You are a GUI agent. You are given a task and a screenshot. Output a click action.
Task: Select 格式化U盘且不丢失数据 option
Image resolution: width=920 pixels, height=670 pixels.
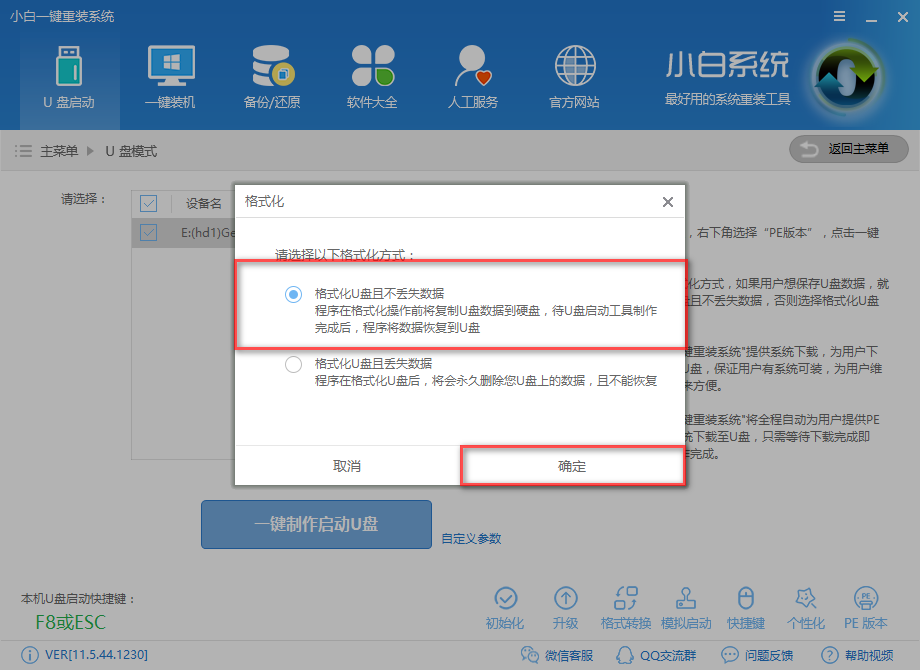click(294, 294)
